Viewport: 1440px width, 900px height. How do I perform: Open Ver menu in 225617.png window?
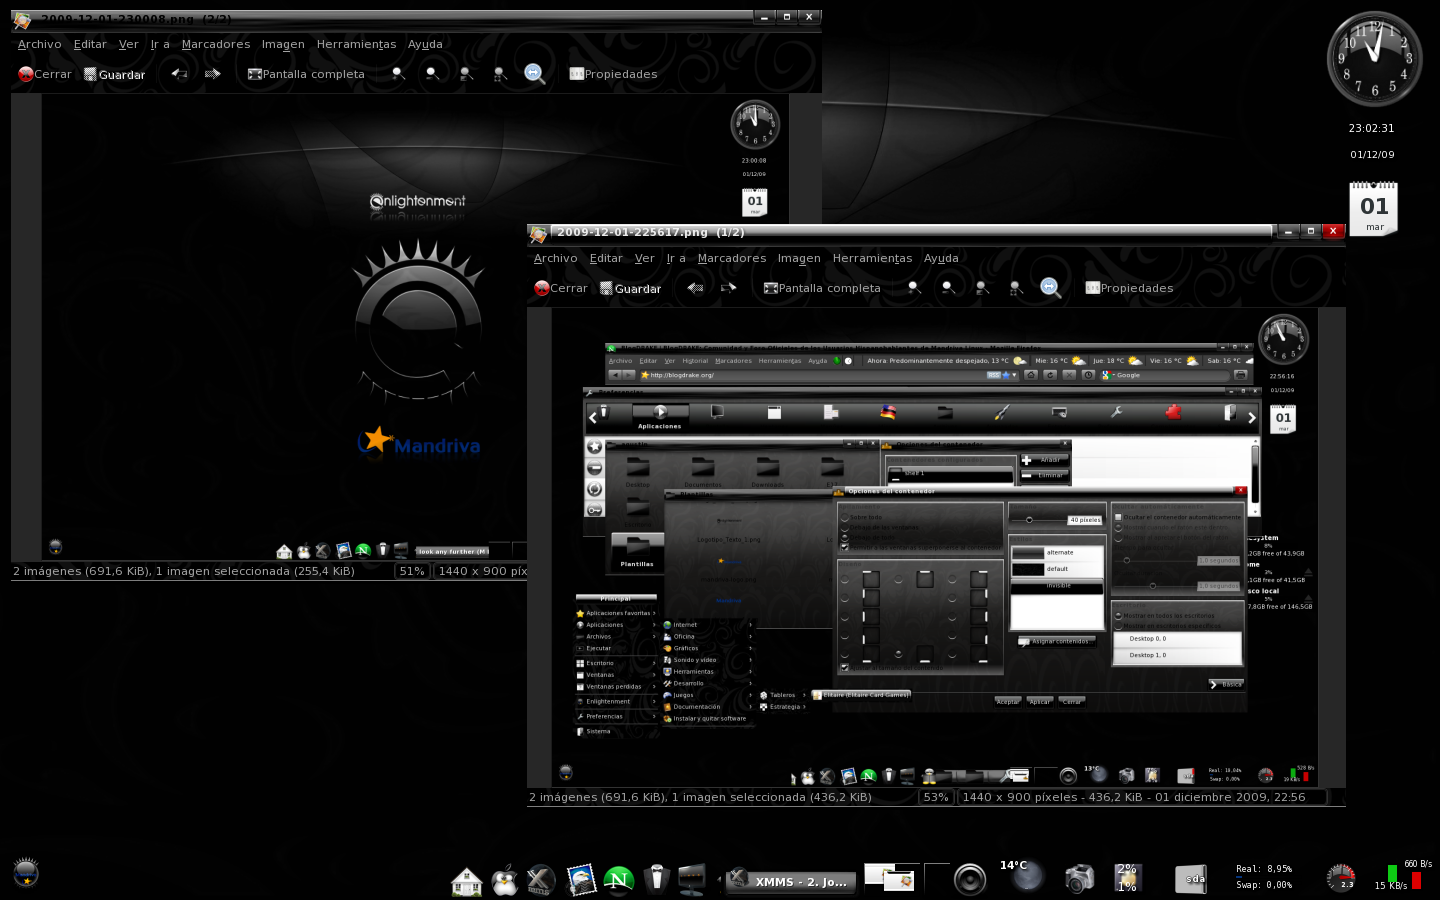pyautogui.click(x=645, y=258)
